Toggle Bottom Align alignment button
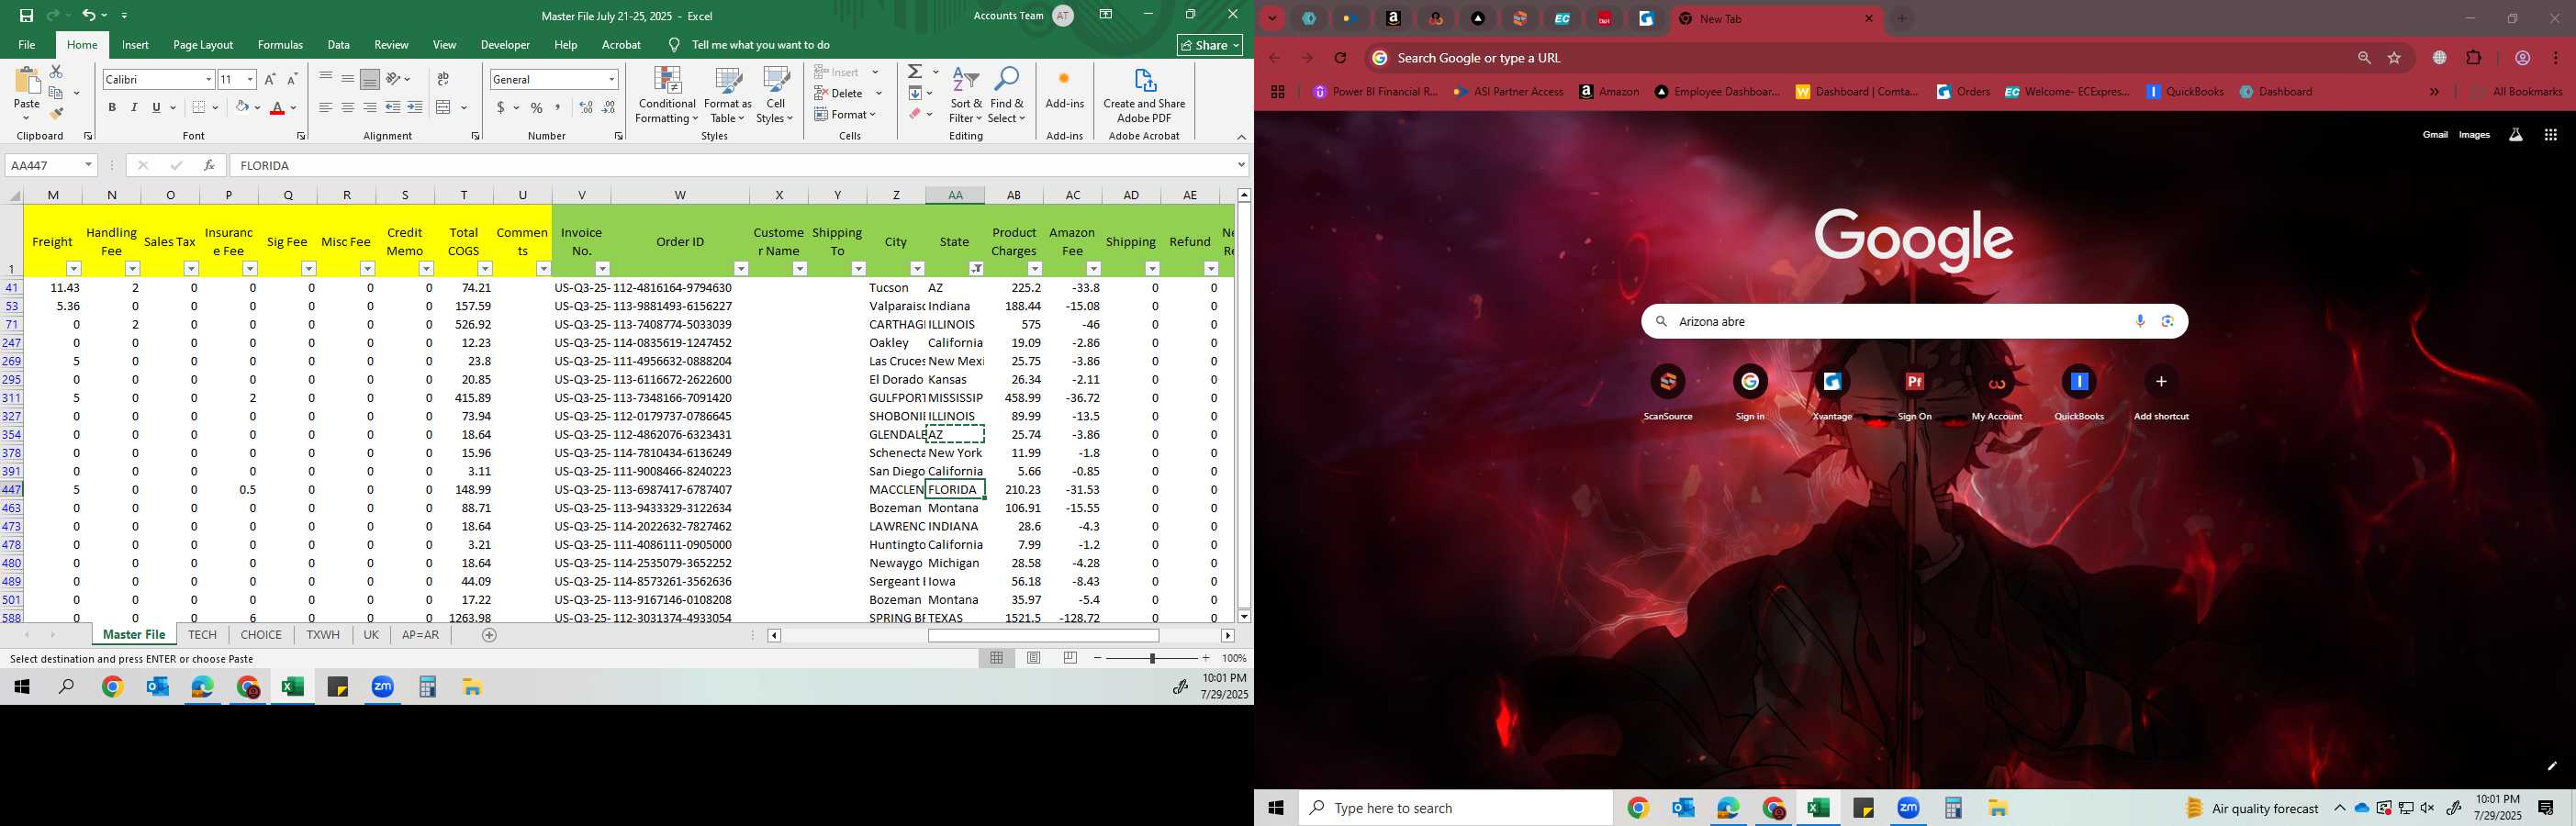 click(370, 79)
